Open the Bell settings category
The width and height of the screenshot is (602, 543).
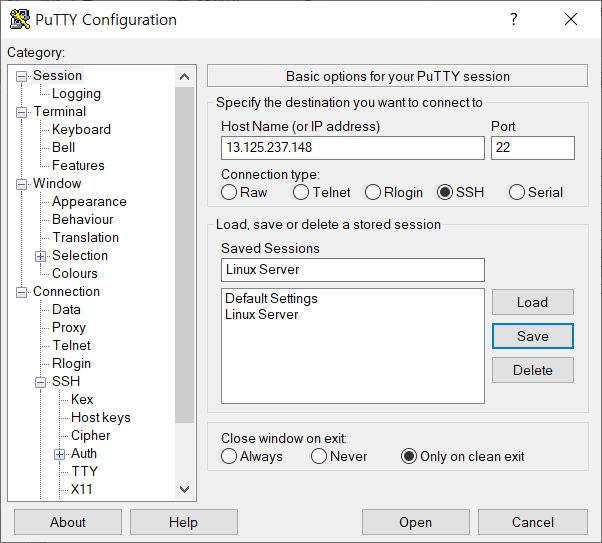point(63,147)
